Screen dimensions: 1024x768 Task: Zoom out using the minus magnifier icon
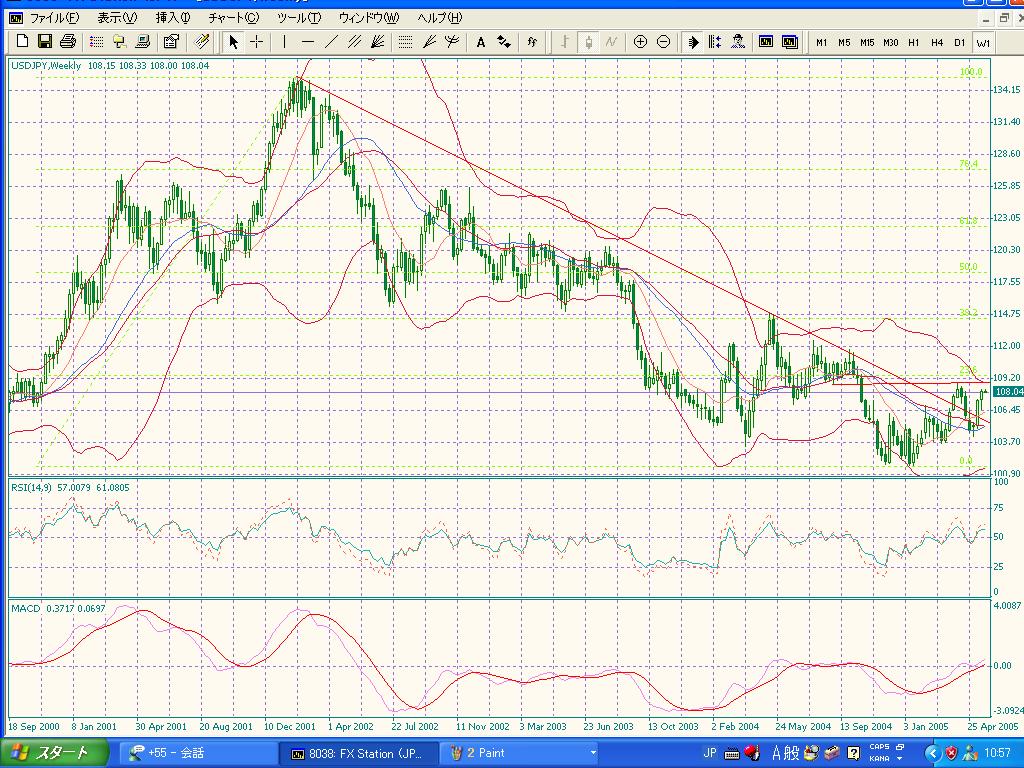pos(663,41)
